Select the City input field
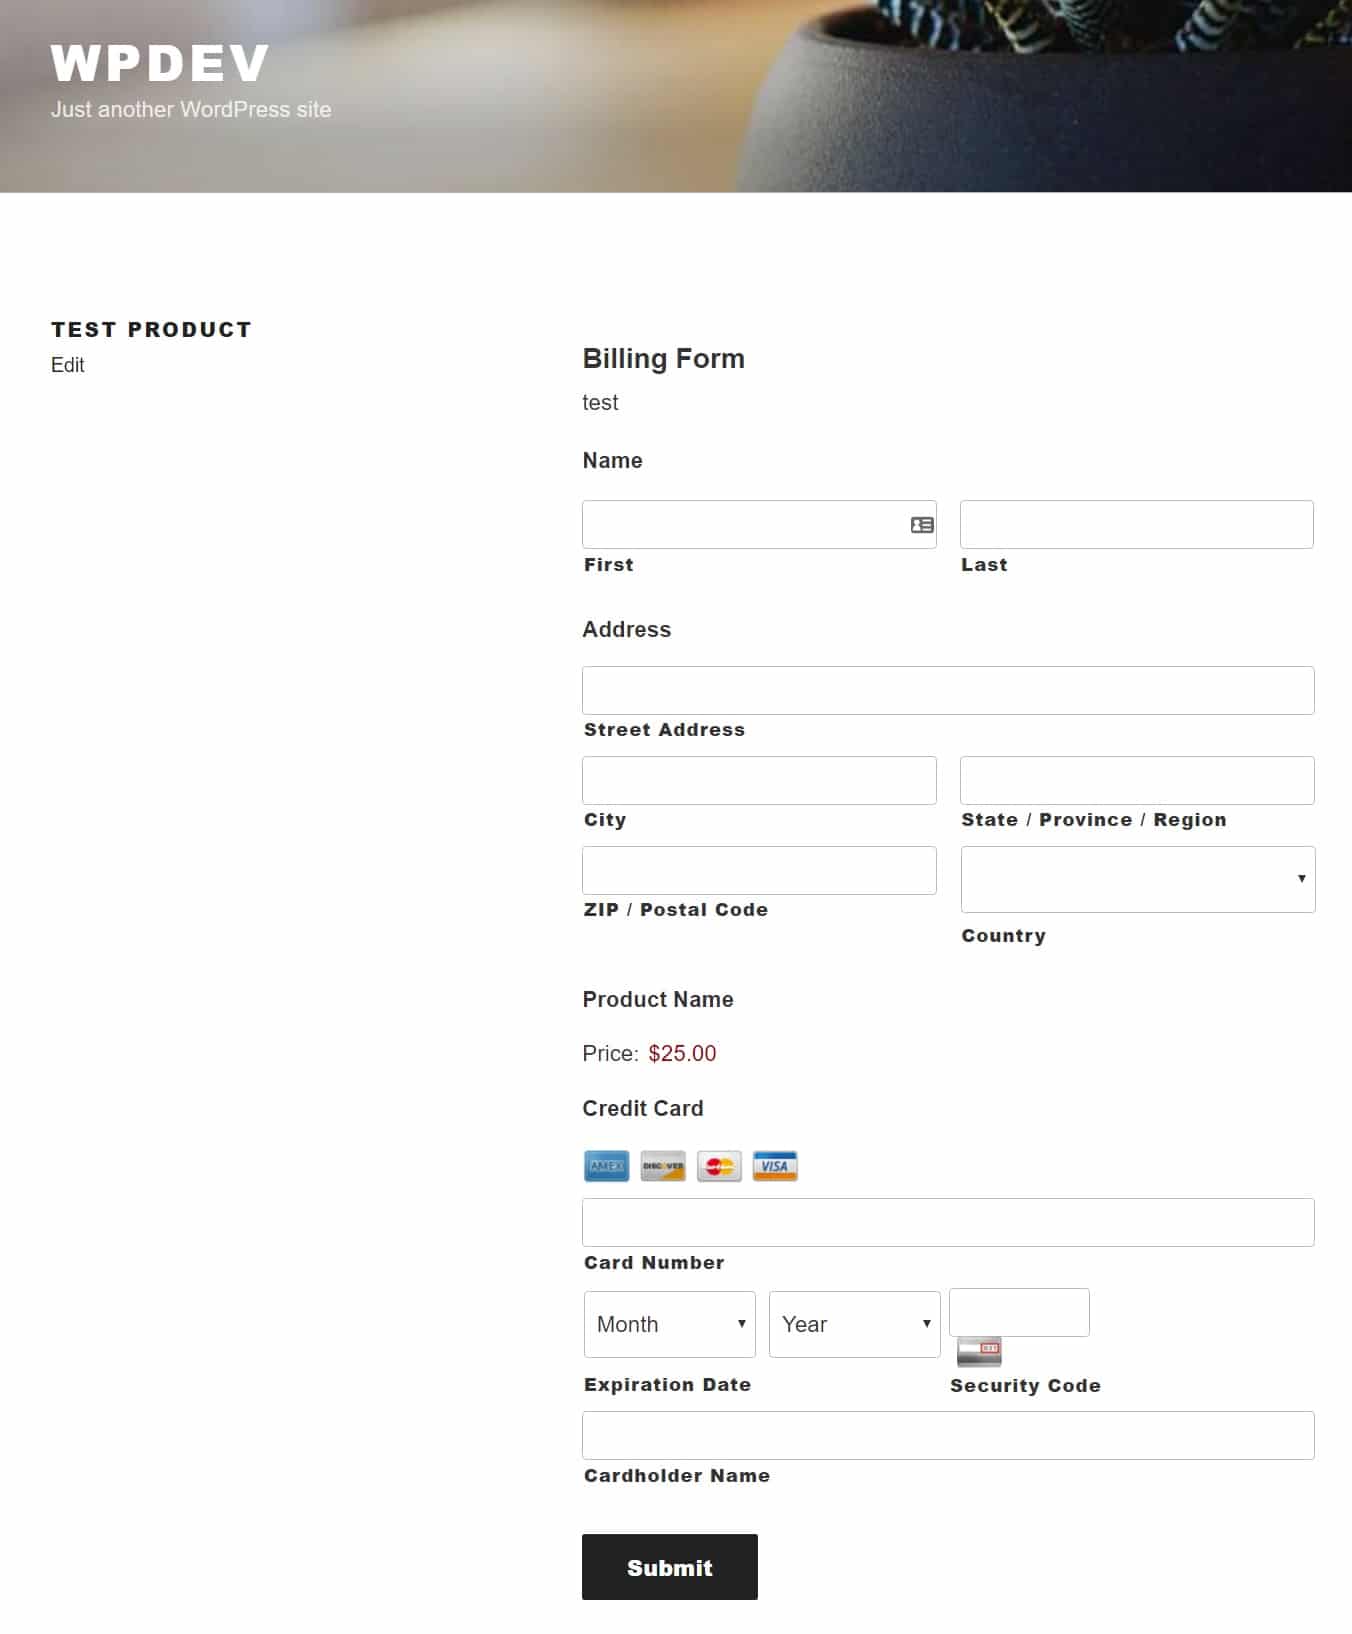 [759, 781]
